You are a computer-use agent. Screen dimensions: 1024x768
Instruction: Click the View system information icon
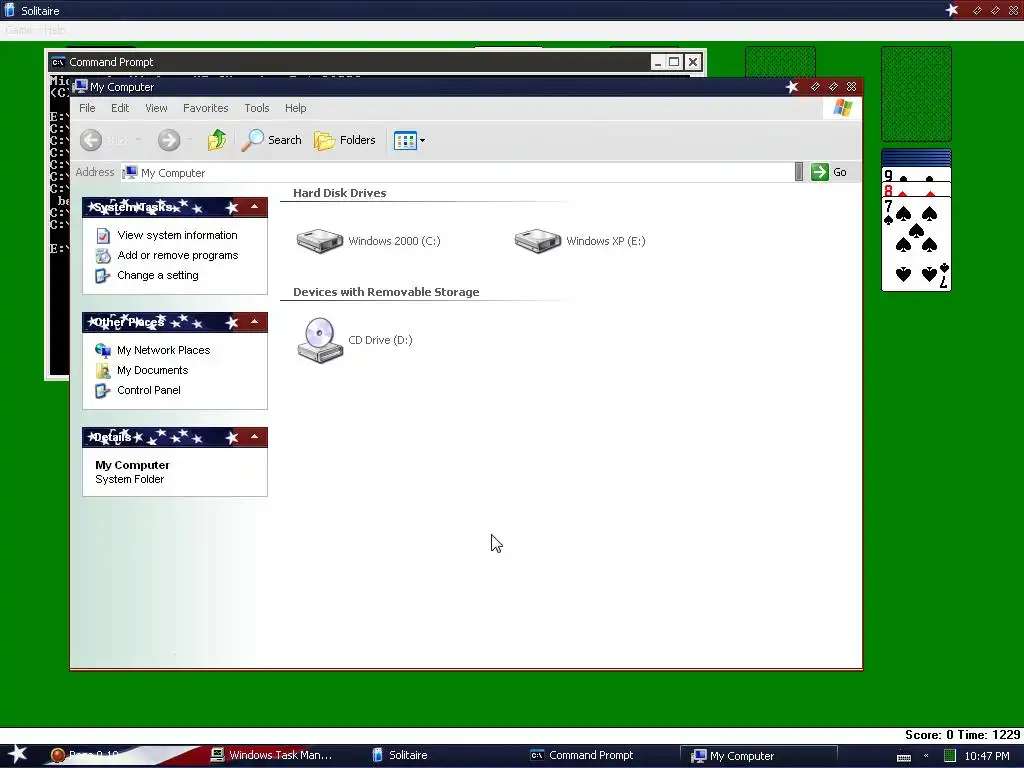coord(103,235)
